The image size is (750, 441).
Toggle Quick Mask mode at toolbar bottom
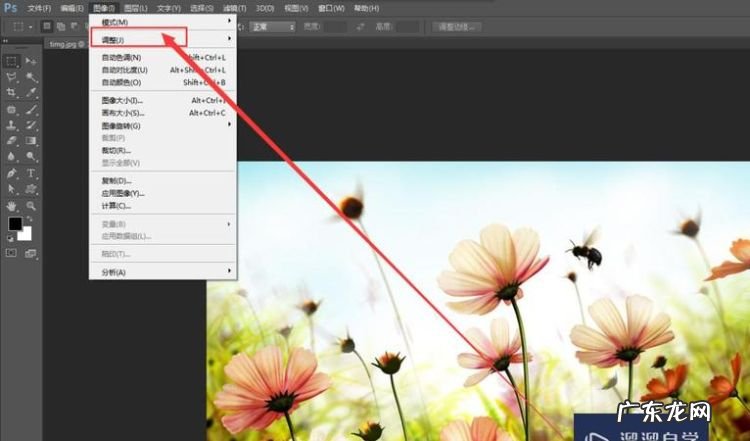(x=12, y=253)
